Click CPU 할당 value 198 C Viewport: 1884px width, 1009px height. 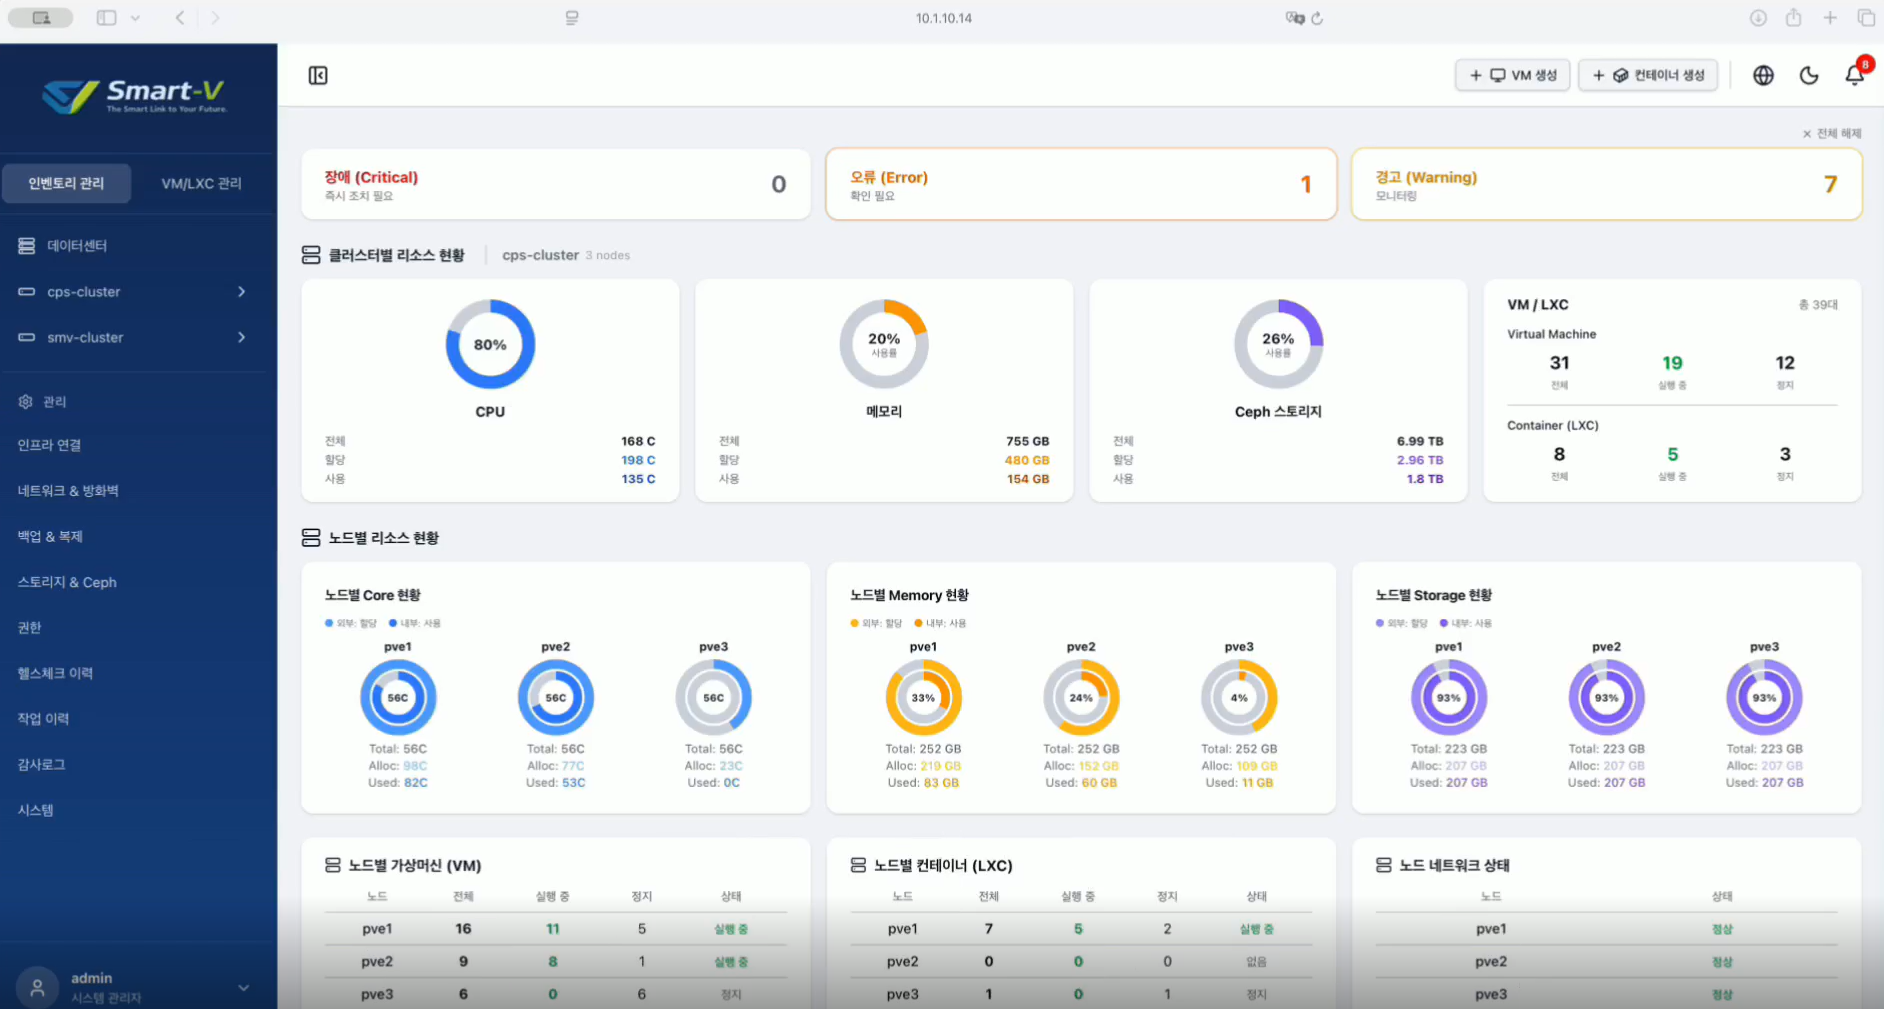click(x=638, y=460)
